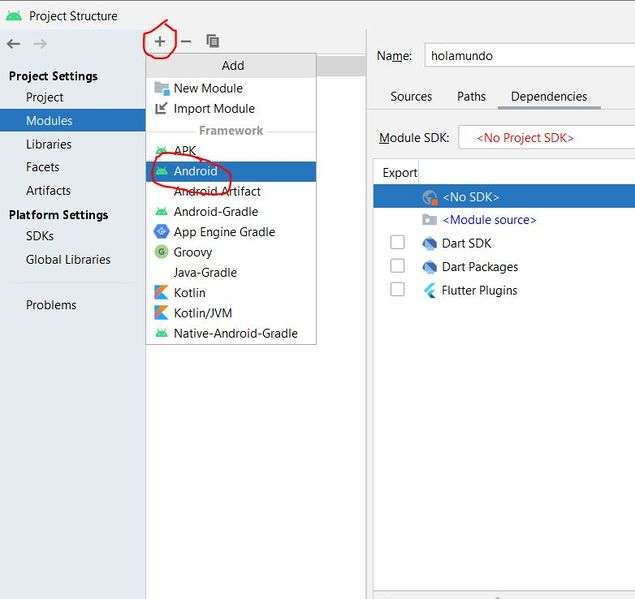This screenshot has width=635, height=599.
Task: Click the No SDK globe icon
Action: coord(430,197)
